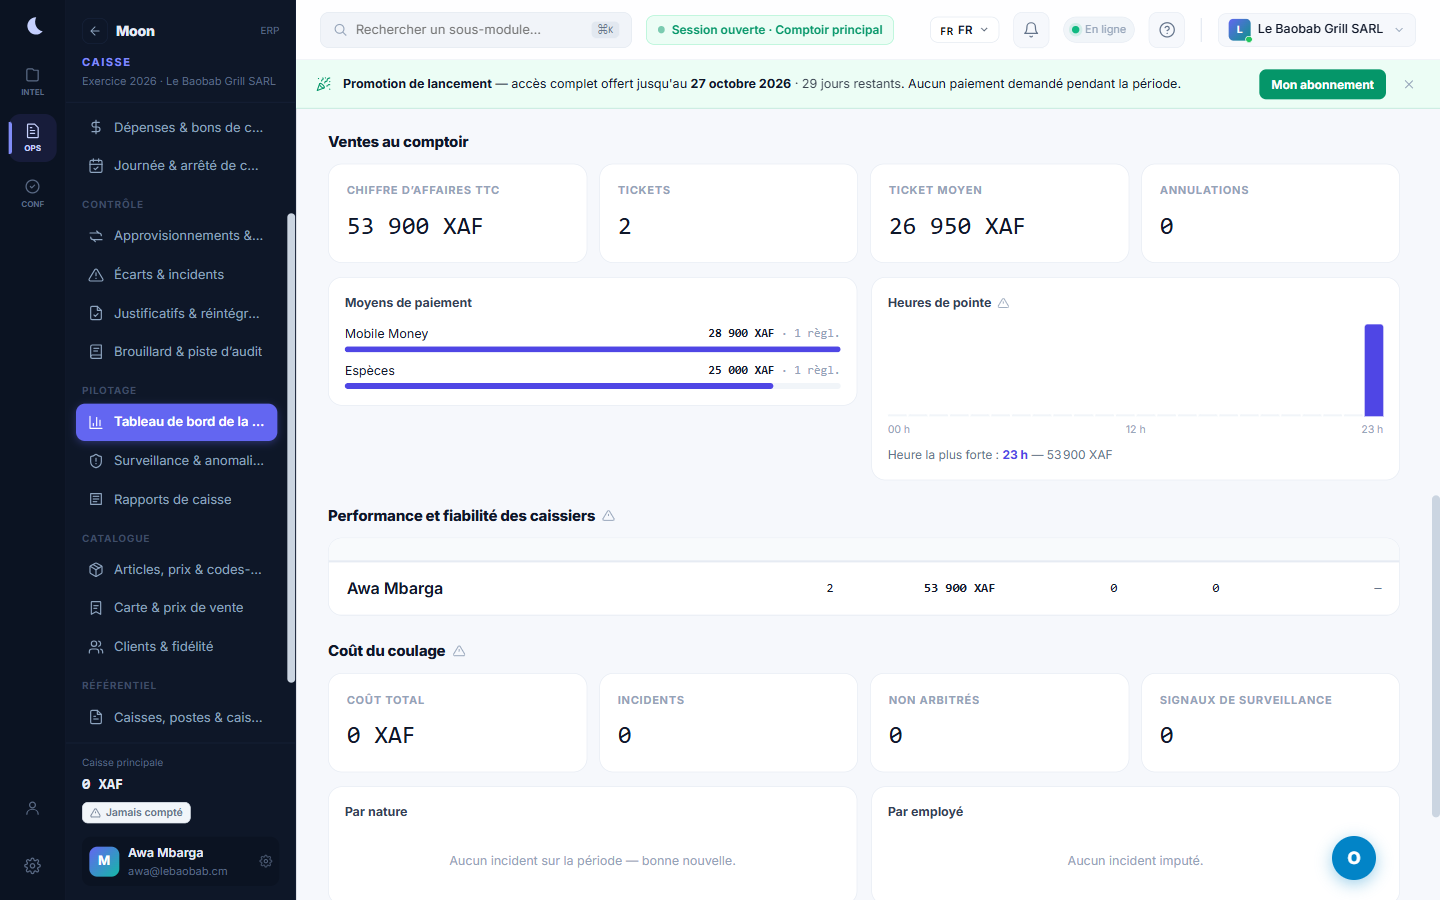Image resolution: width=1440 pixels, height=900 pixels.
Task: Open Brouillard & piste d'audit
Action: pos(176,352)
